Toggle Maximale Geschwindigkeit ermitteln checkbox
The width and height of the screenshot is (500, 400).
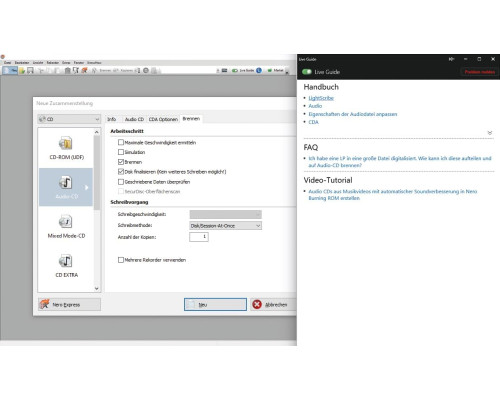[121, 142]
